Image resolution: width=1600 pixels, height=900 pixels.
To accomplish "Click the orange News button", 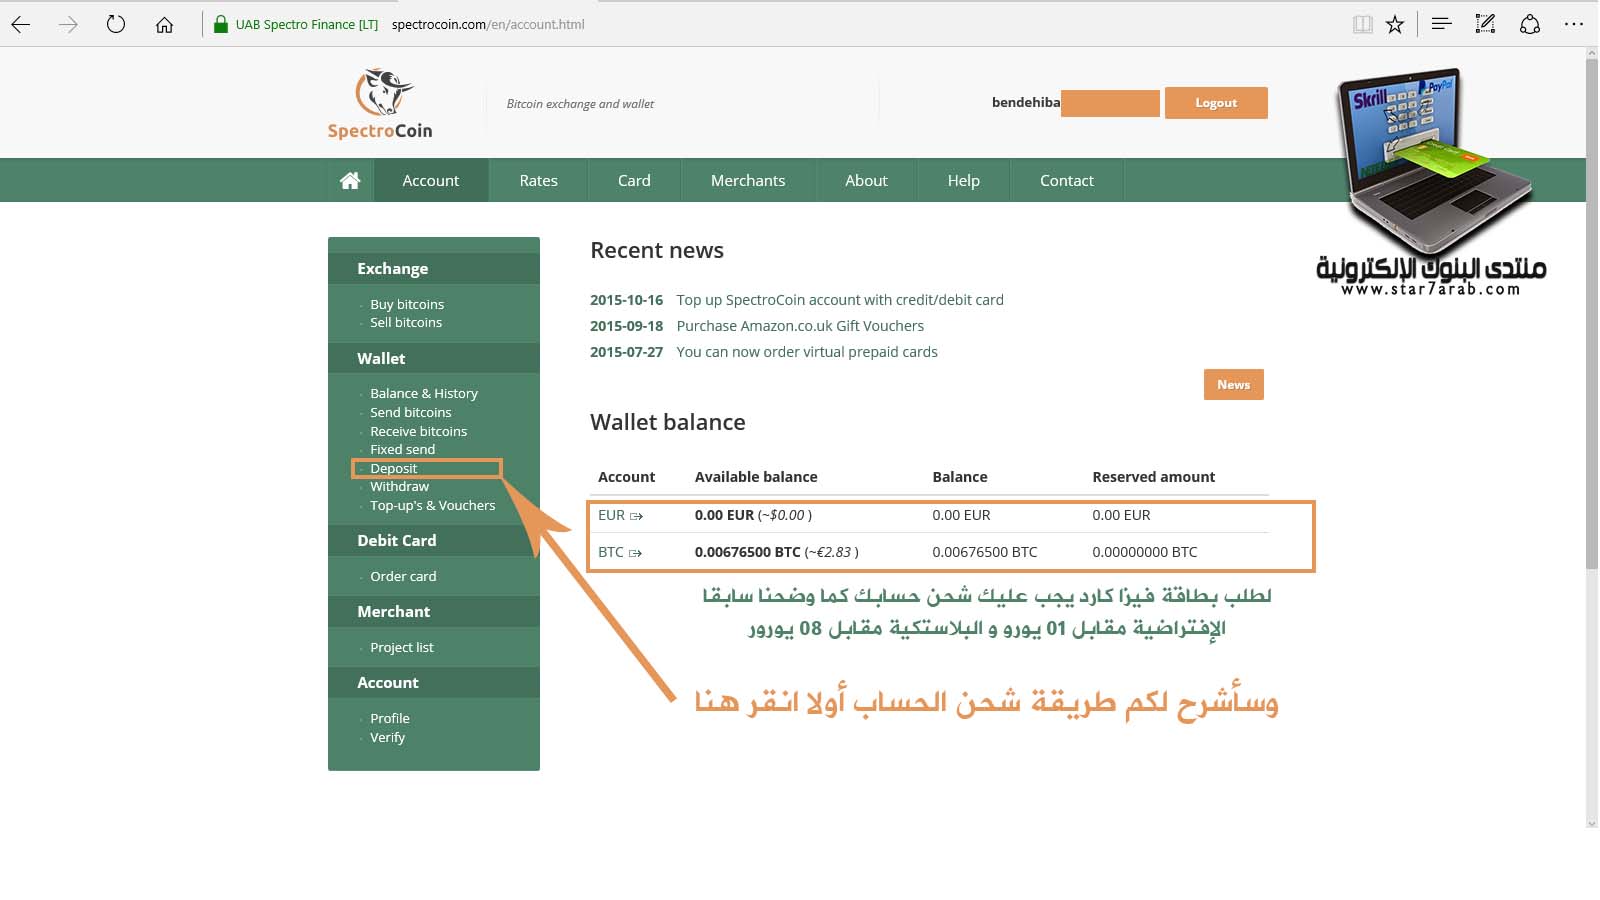I will point(1234,385).
